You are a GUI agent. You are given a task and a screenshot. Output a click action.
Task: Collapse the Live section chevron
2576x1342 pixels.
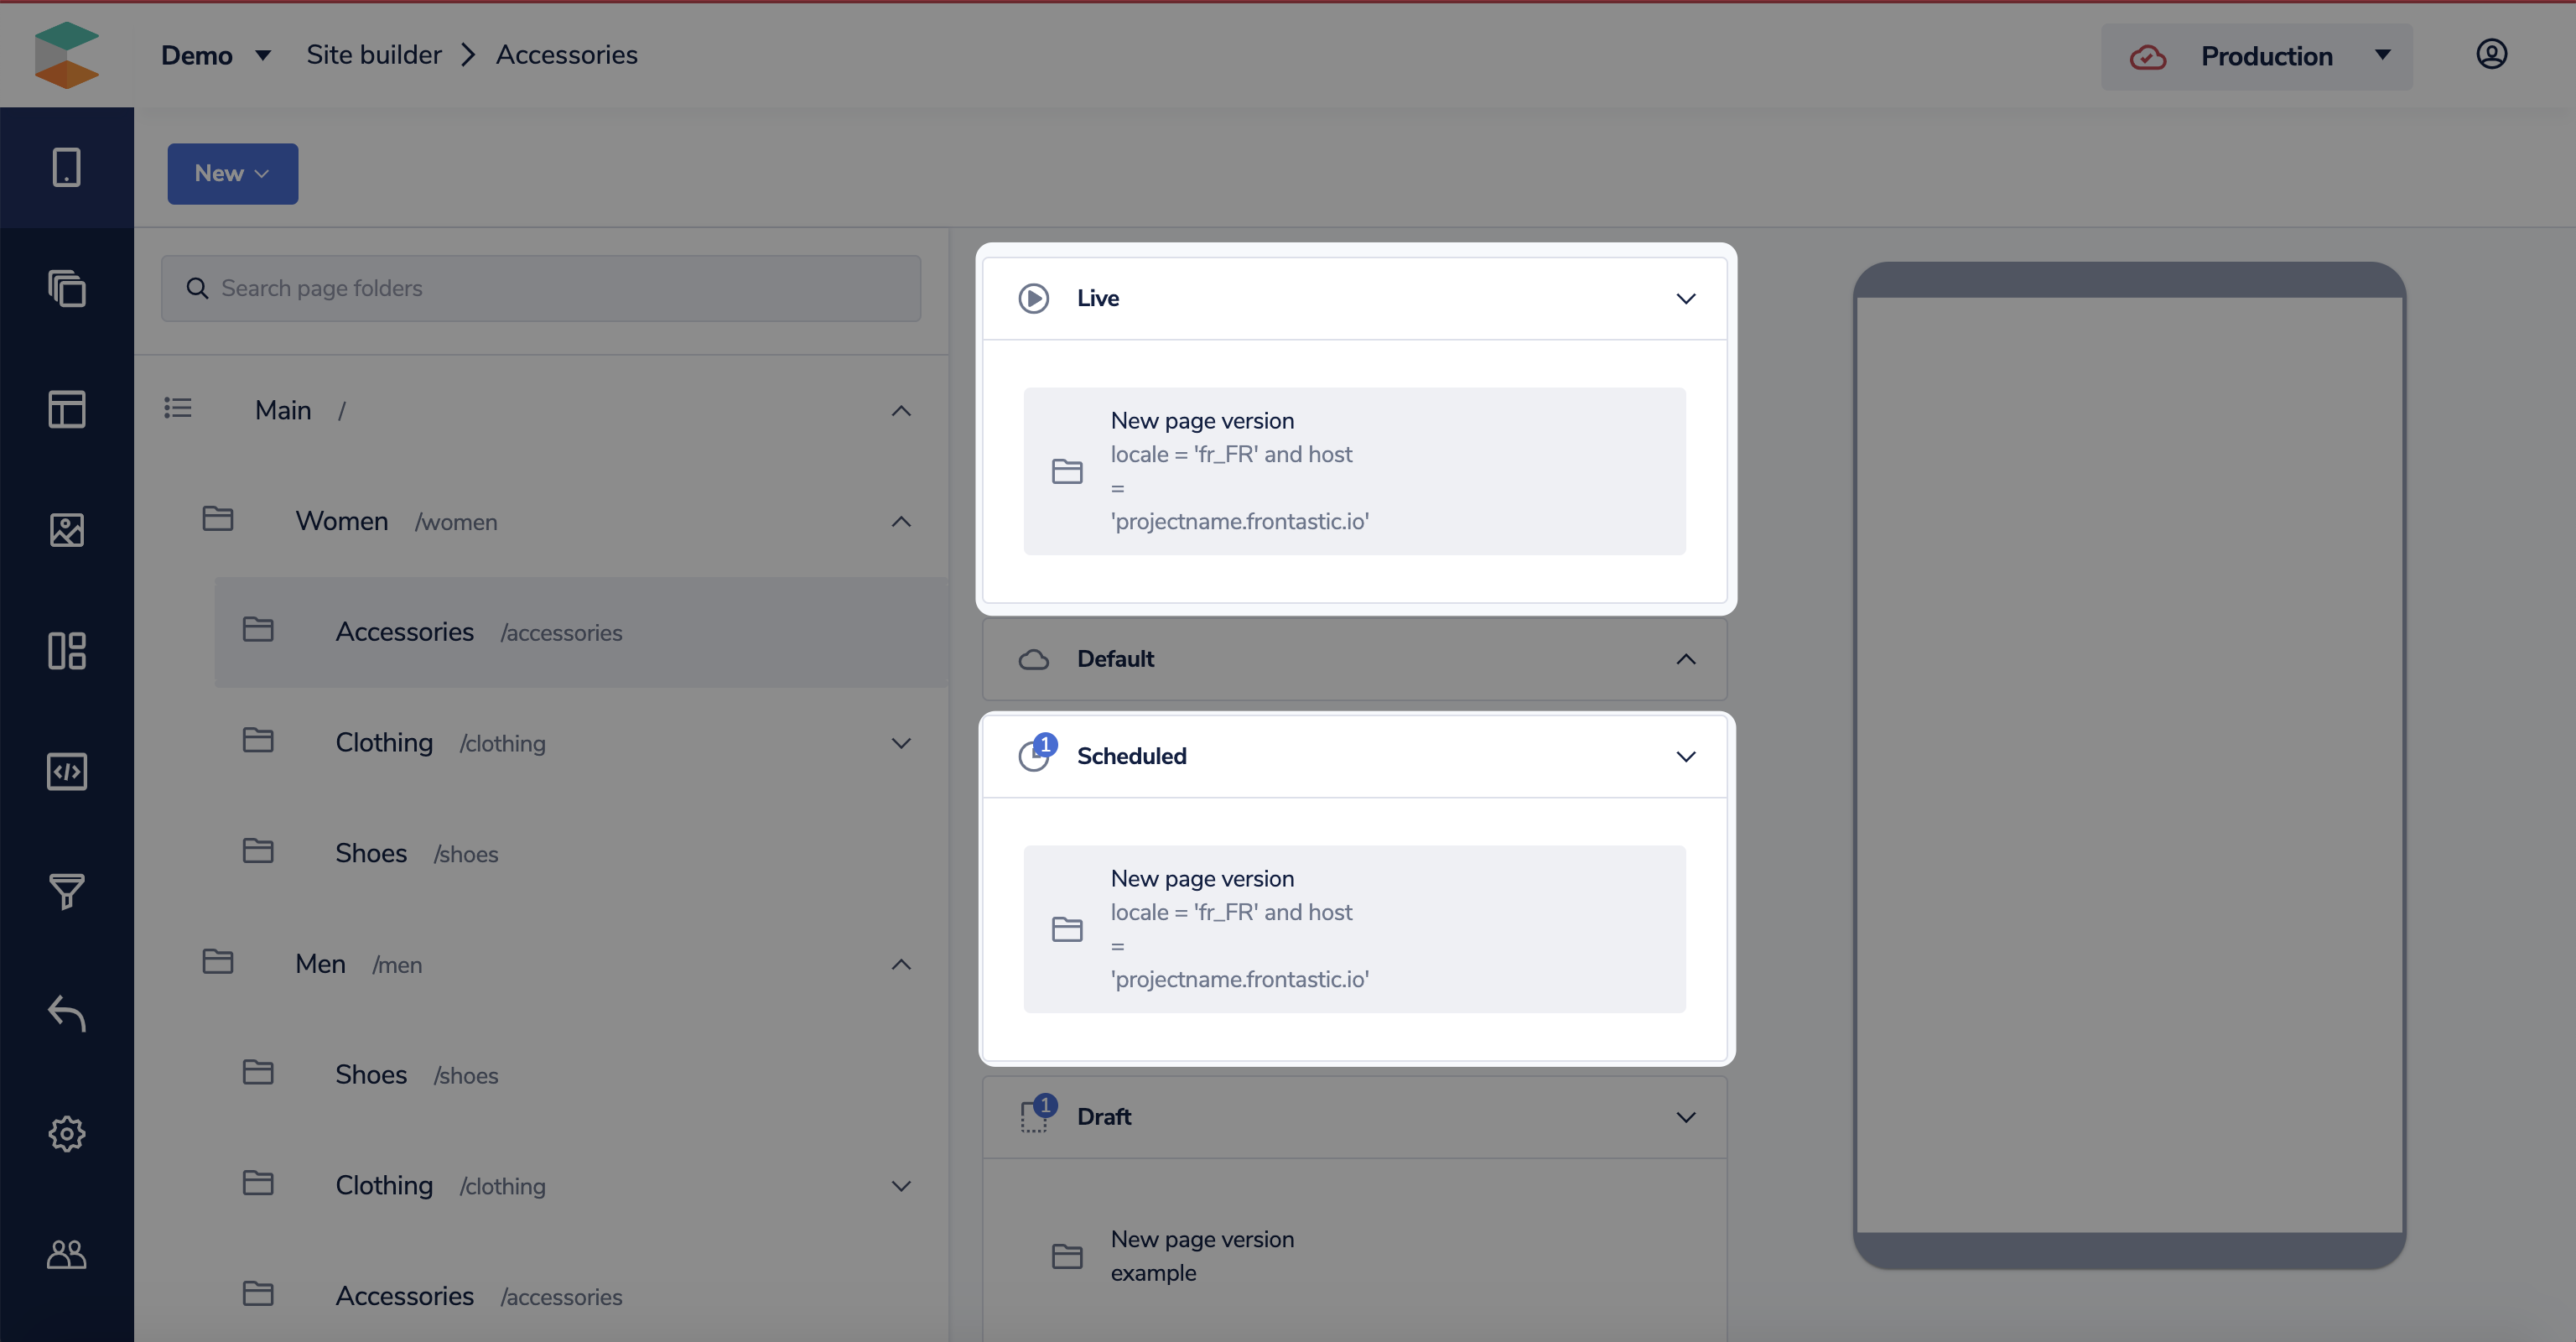[x=1685, y=298]
